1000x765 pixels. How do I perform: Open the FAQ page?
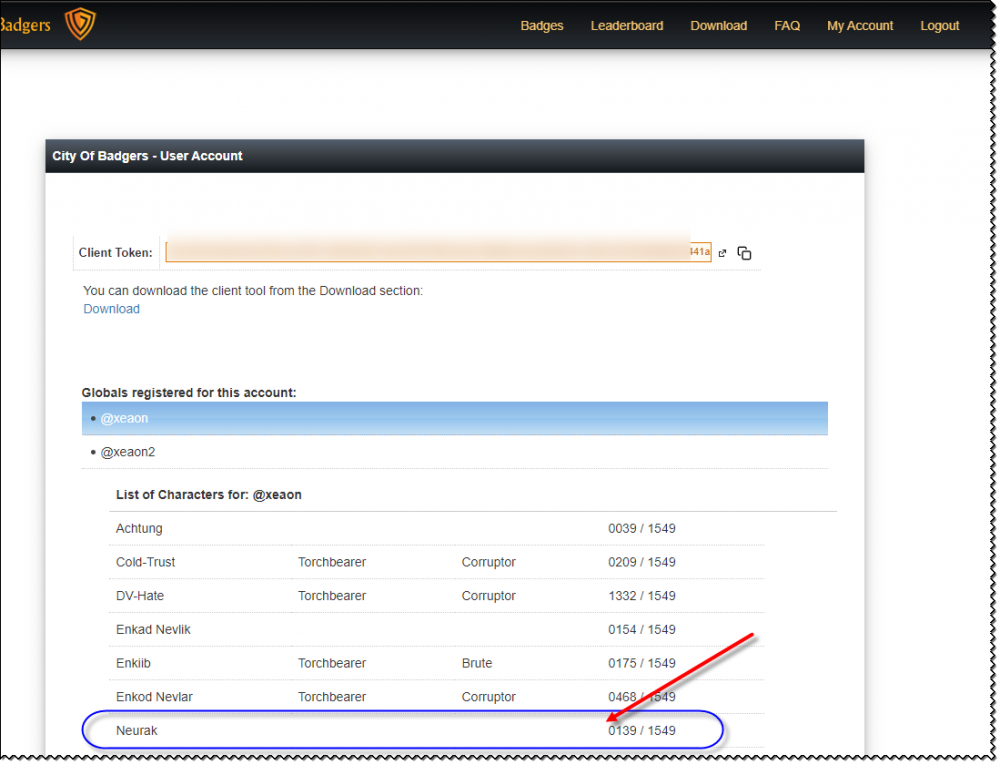click(787, 26)
